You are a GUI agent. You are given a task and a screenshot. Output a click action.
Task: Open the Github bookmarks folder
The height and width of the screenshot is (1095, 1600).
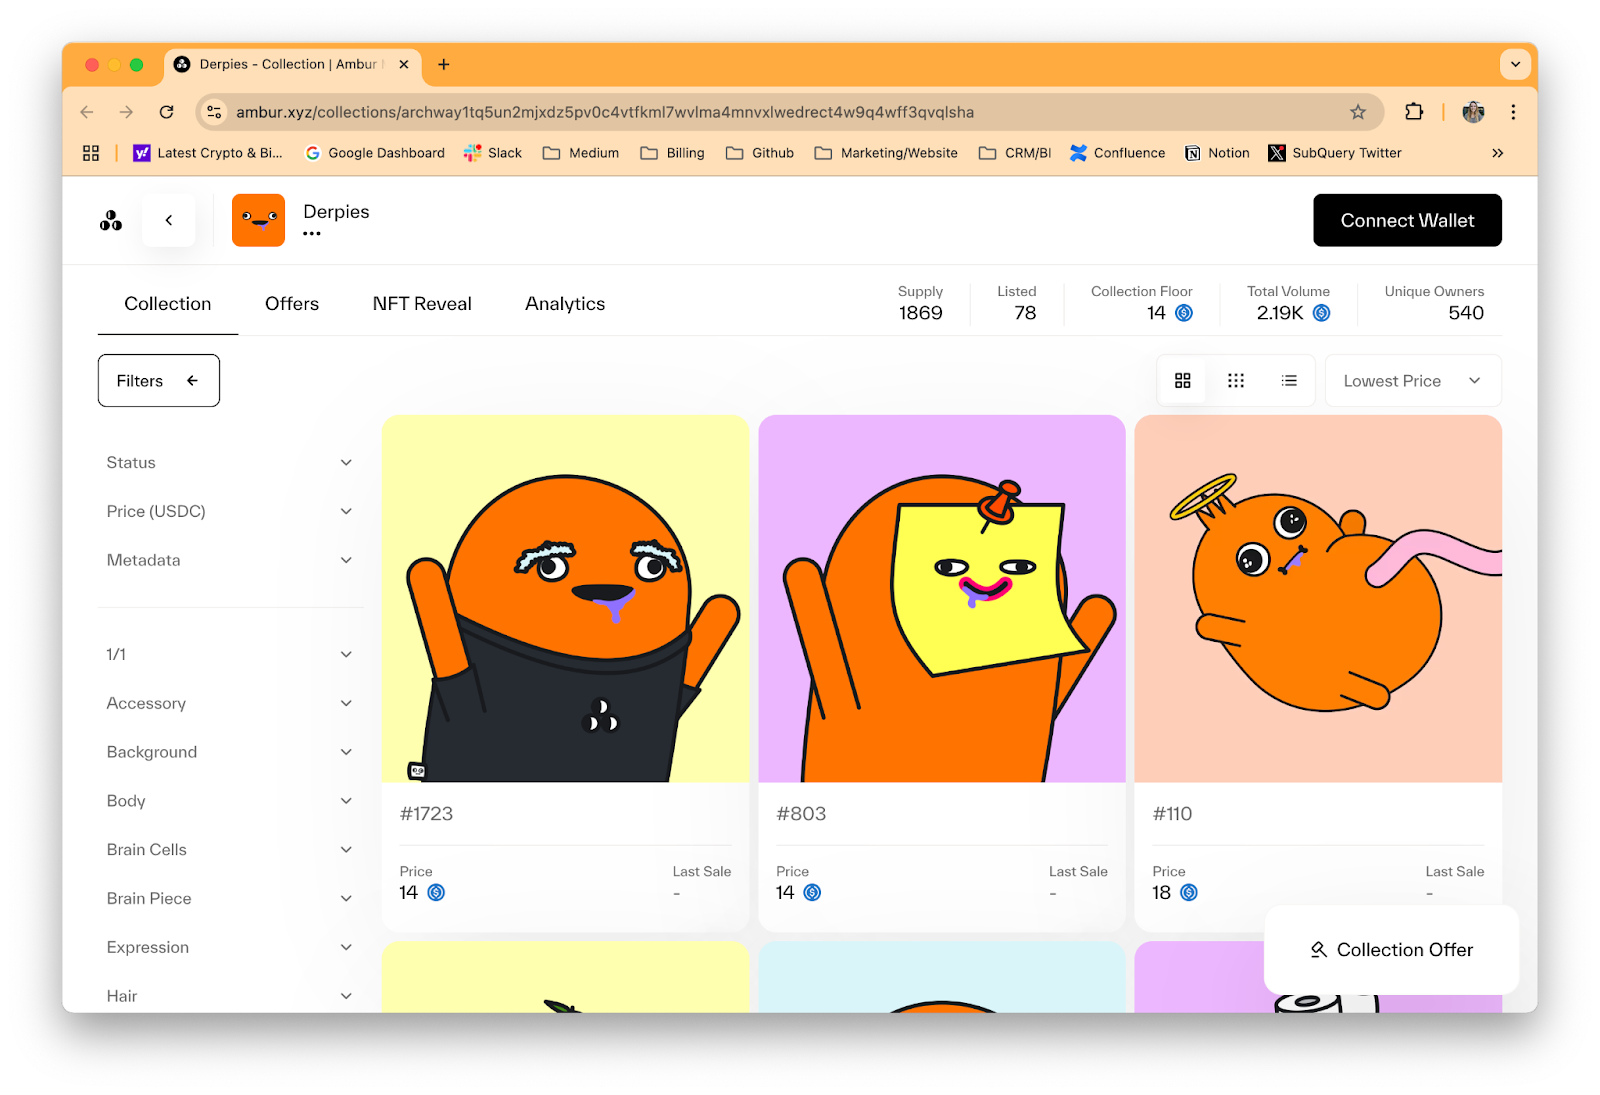click(x=760, y=153)
